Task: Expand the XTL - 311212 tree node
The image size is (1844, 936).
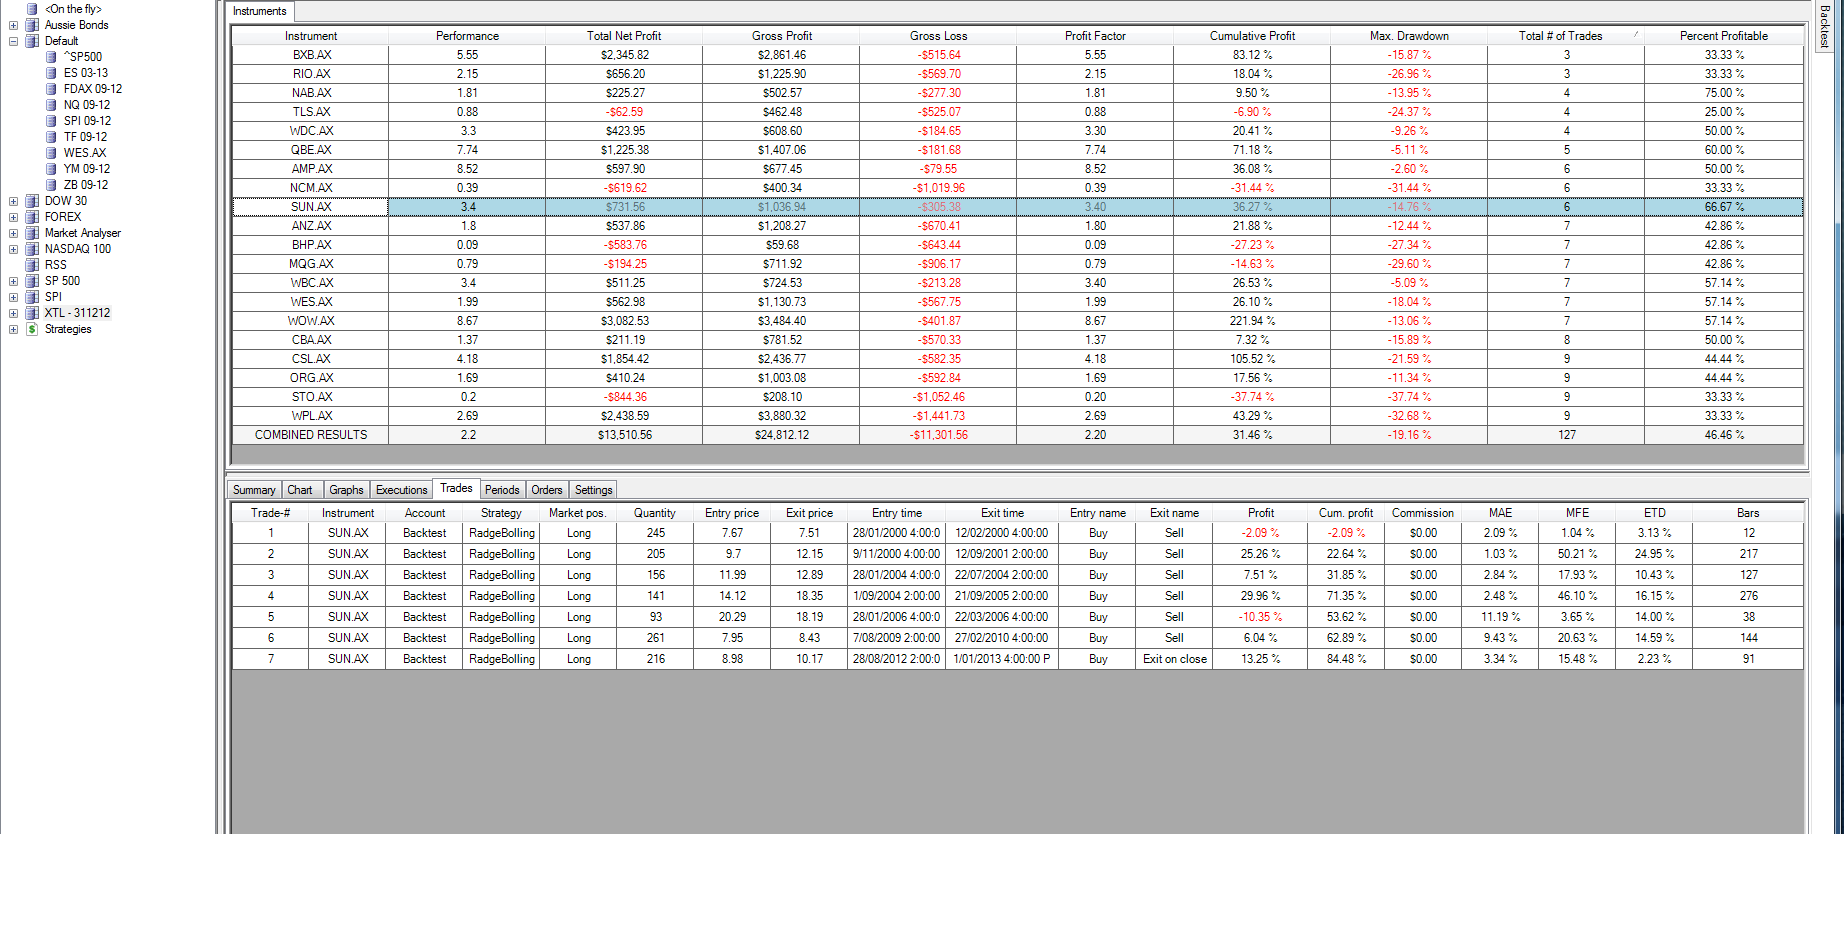Action: (x=13, y=313)
